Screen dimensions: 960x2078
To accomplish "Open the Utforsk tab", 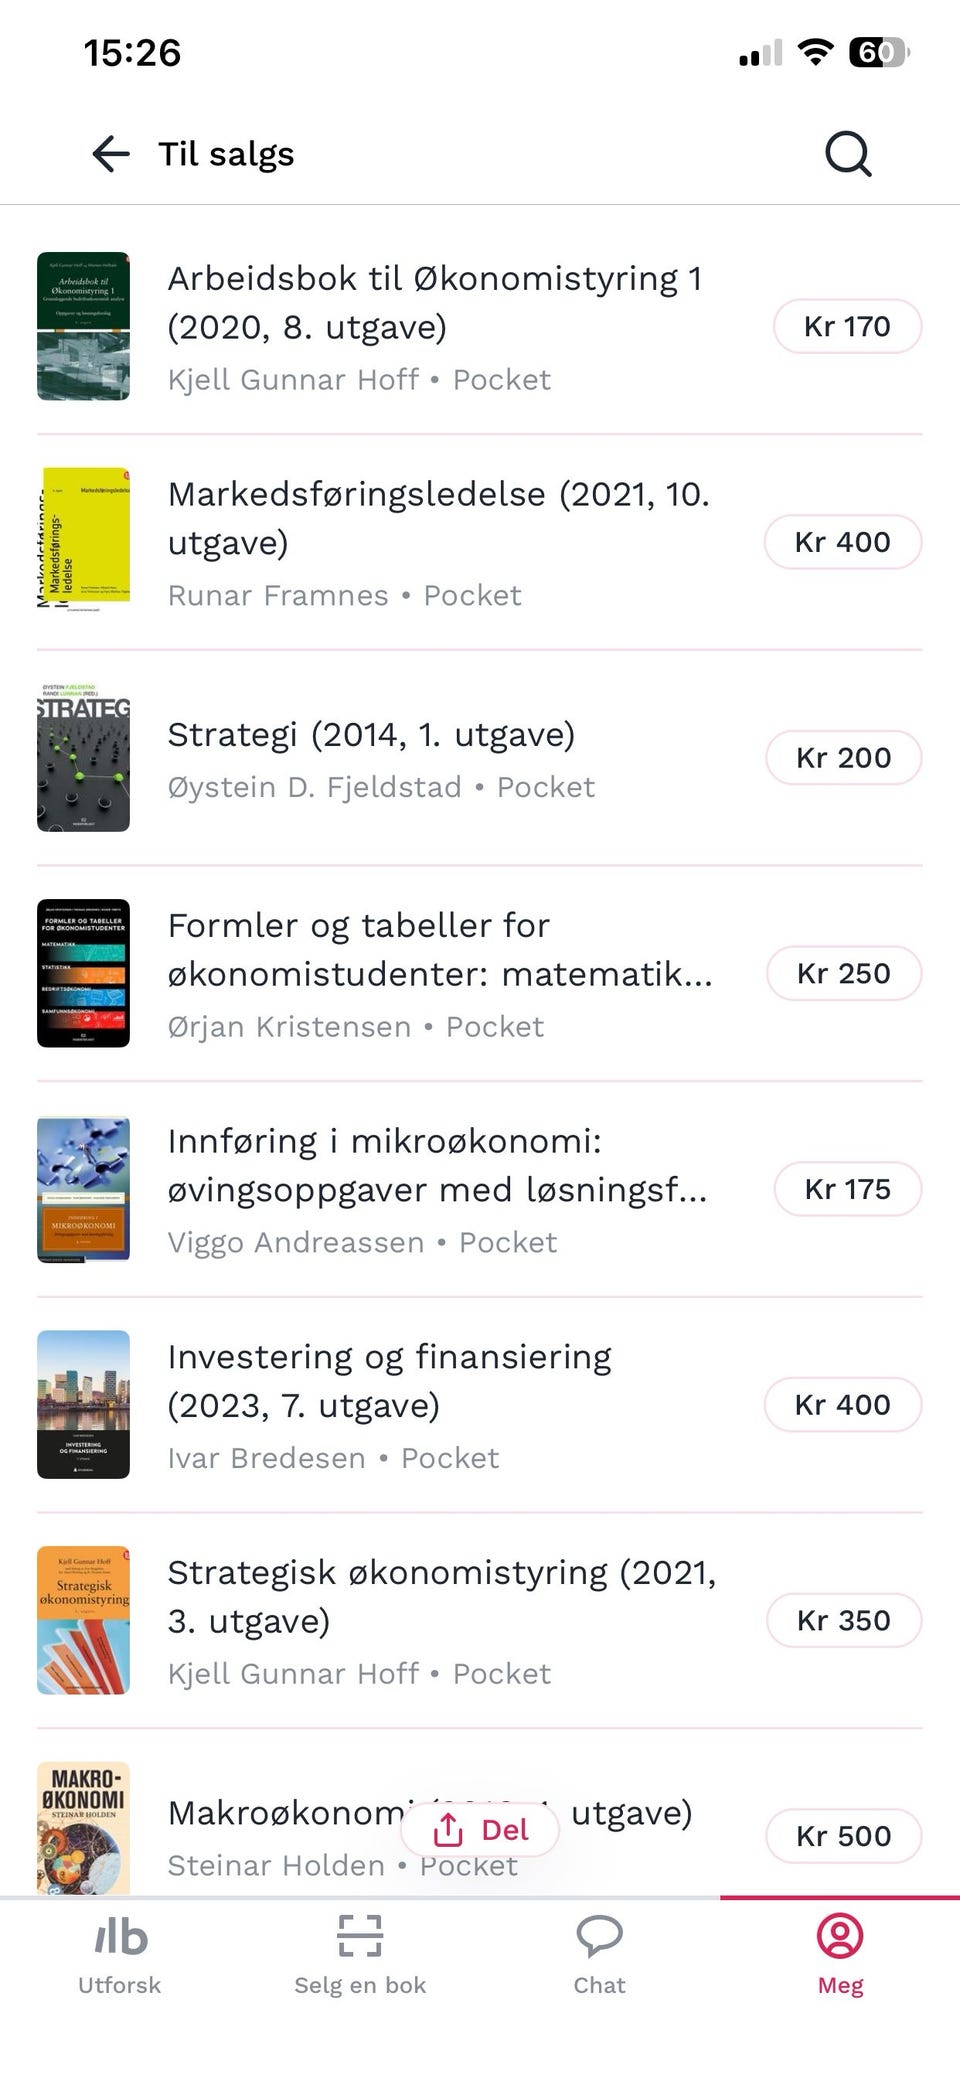I will (x=120, y=1956).
